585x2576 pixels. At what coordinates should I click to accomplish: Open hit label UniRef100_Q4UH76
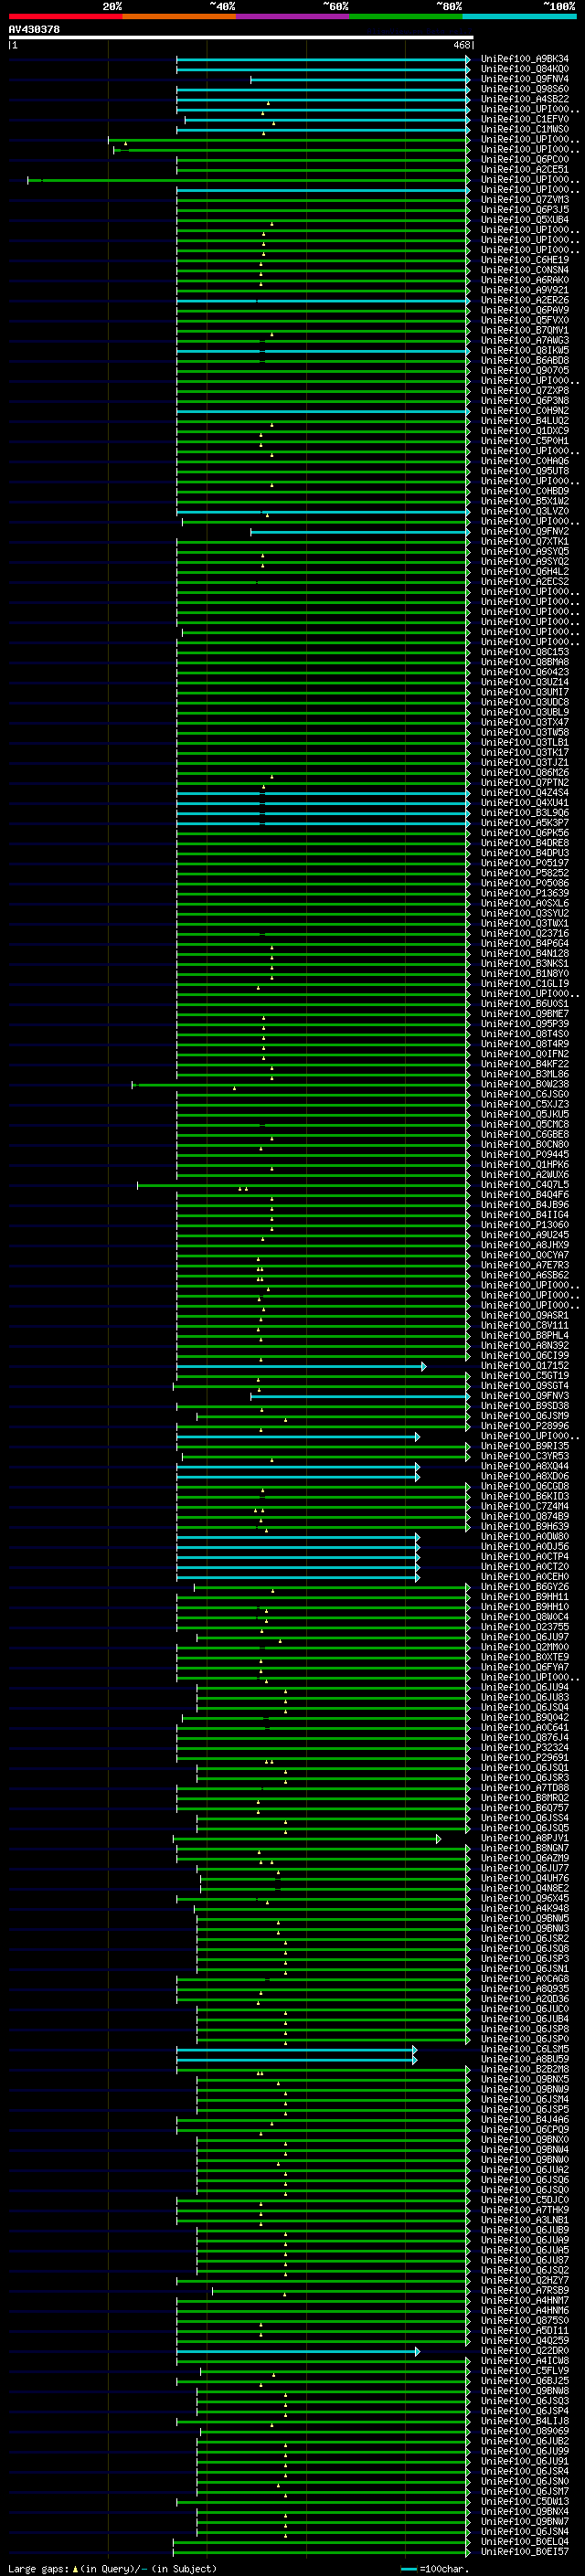point(525,1878)
